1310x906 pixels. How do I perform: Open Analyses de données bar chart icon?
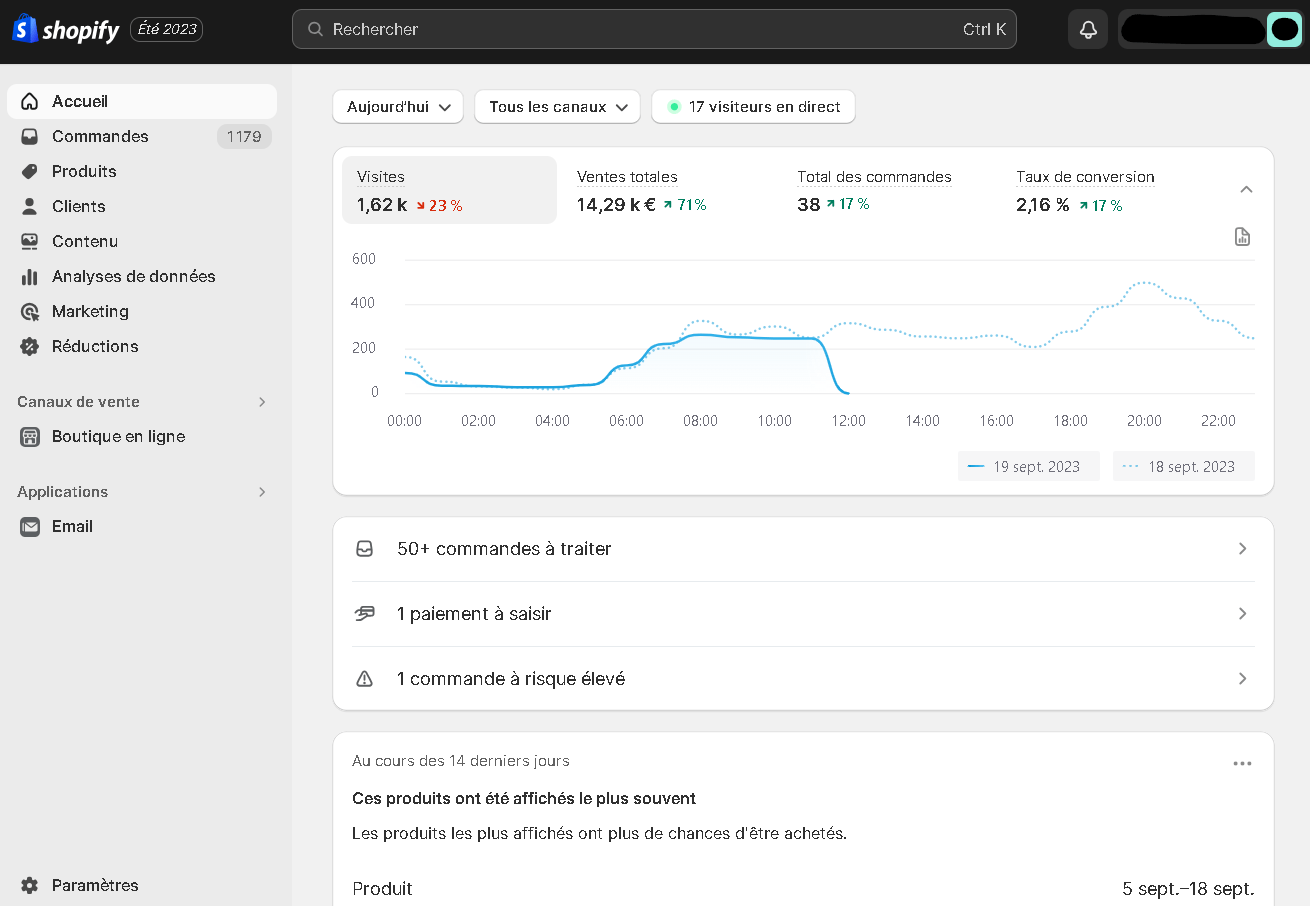(x=30, y=277)
